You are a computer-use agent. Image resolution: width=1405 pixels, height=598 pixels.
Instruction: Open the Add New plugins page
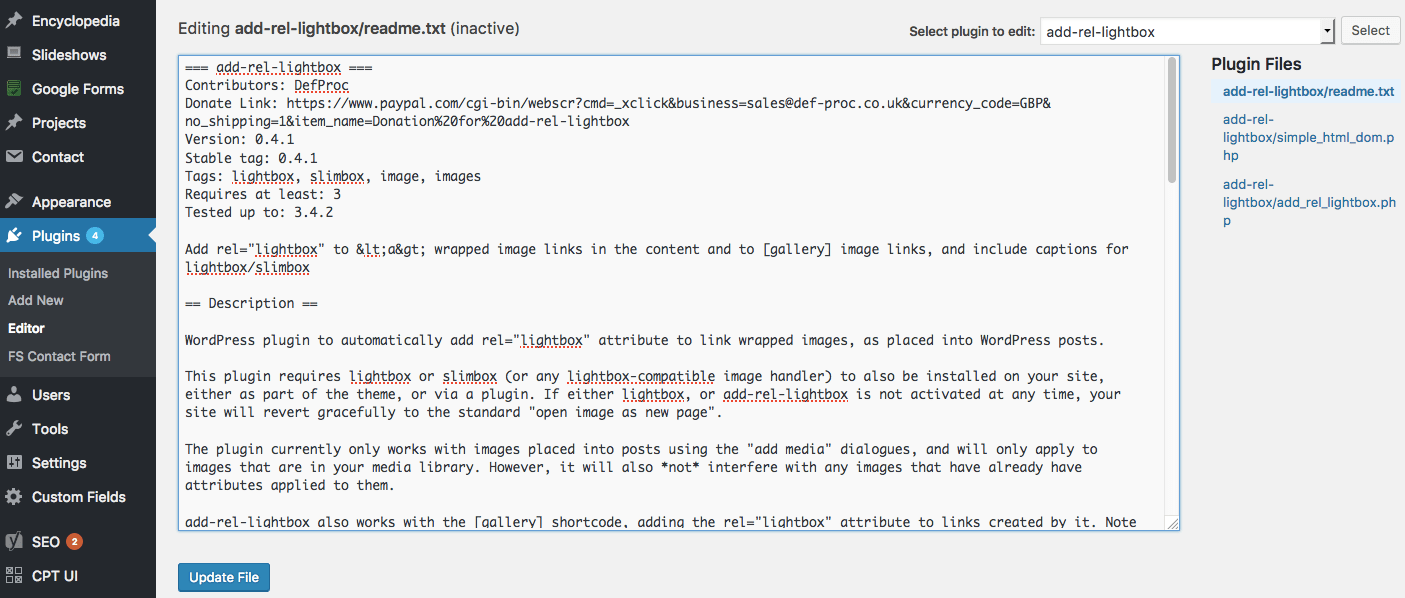(35, 300)
